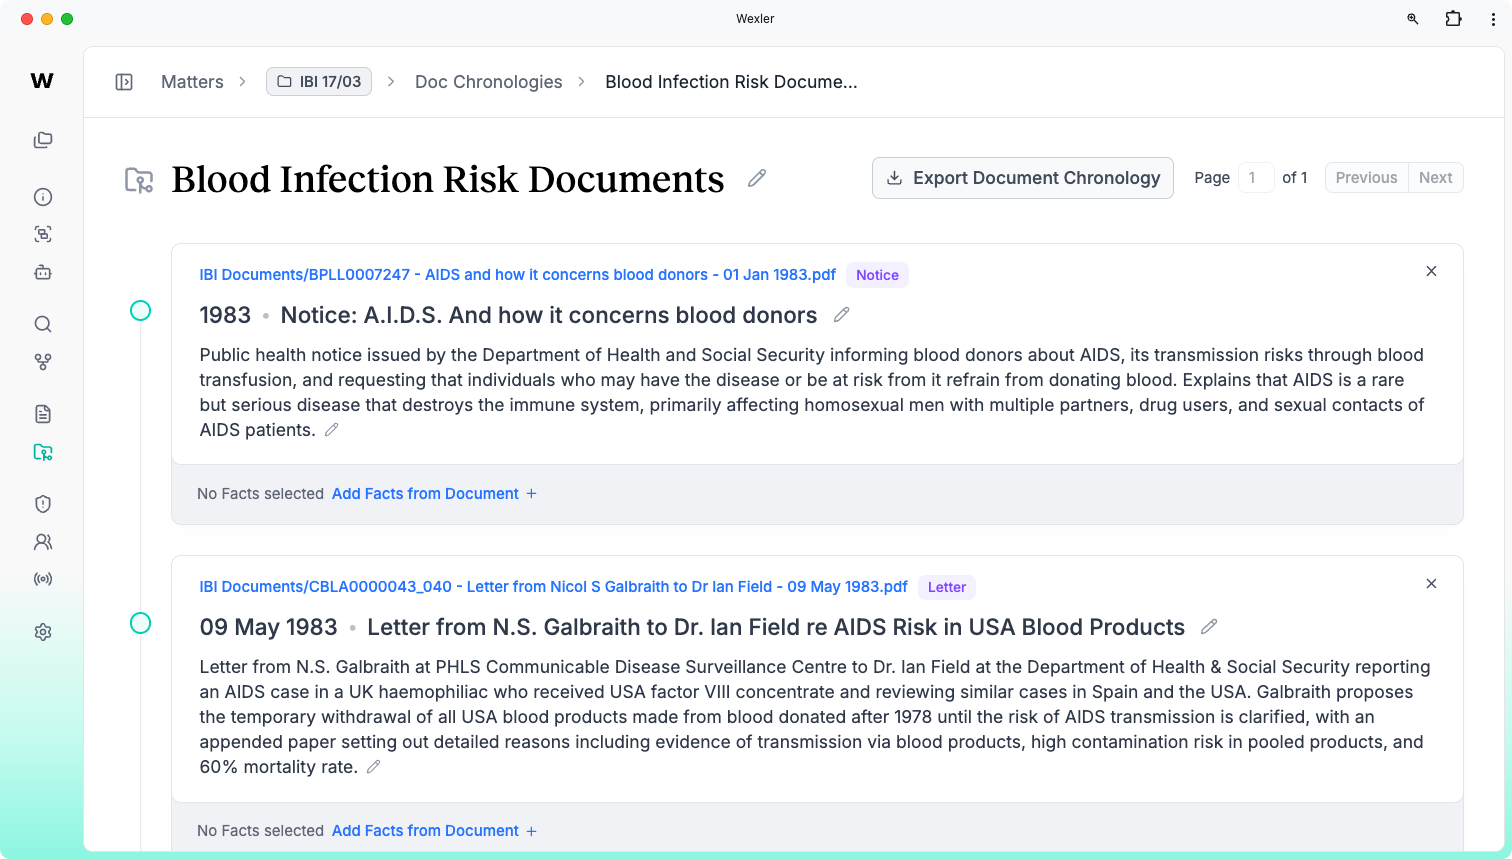This screenshot has width=1512, height=859.
Task: Open the info circle sidebar icon
Action: [x=43, y=197]
